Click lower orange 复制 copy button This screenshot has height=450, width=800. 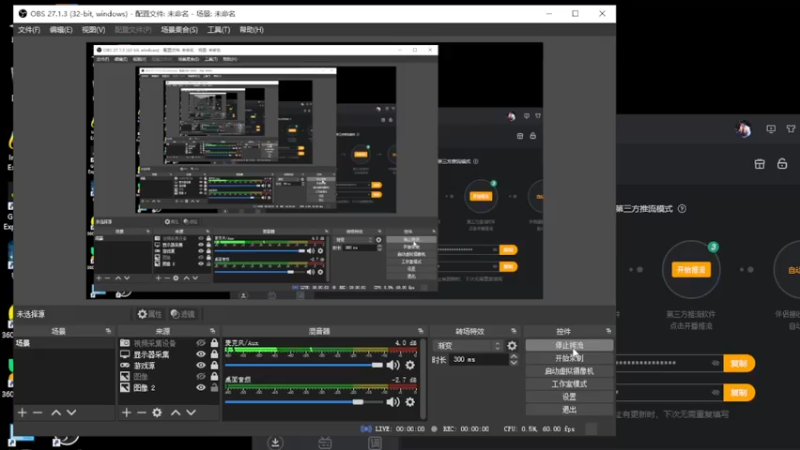(739, 392)
